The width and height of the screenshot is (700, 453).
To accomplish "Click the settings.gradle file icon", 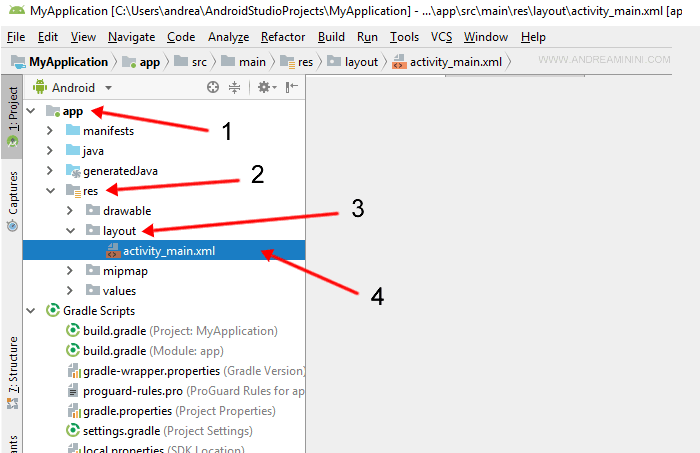I will tap(73, 430).
